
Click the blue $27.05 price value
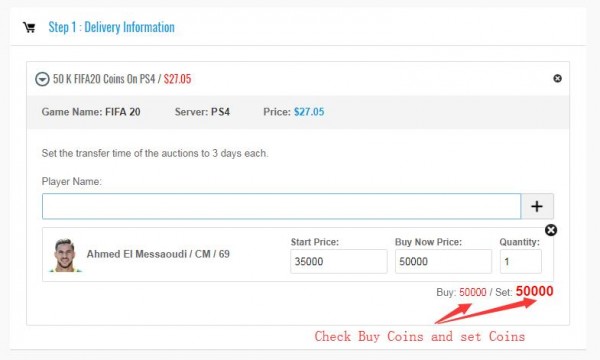309,112
